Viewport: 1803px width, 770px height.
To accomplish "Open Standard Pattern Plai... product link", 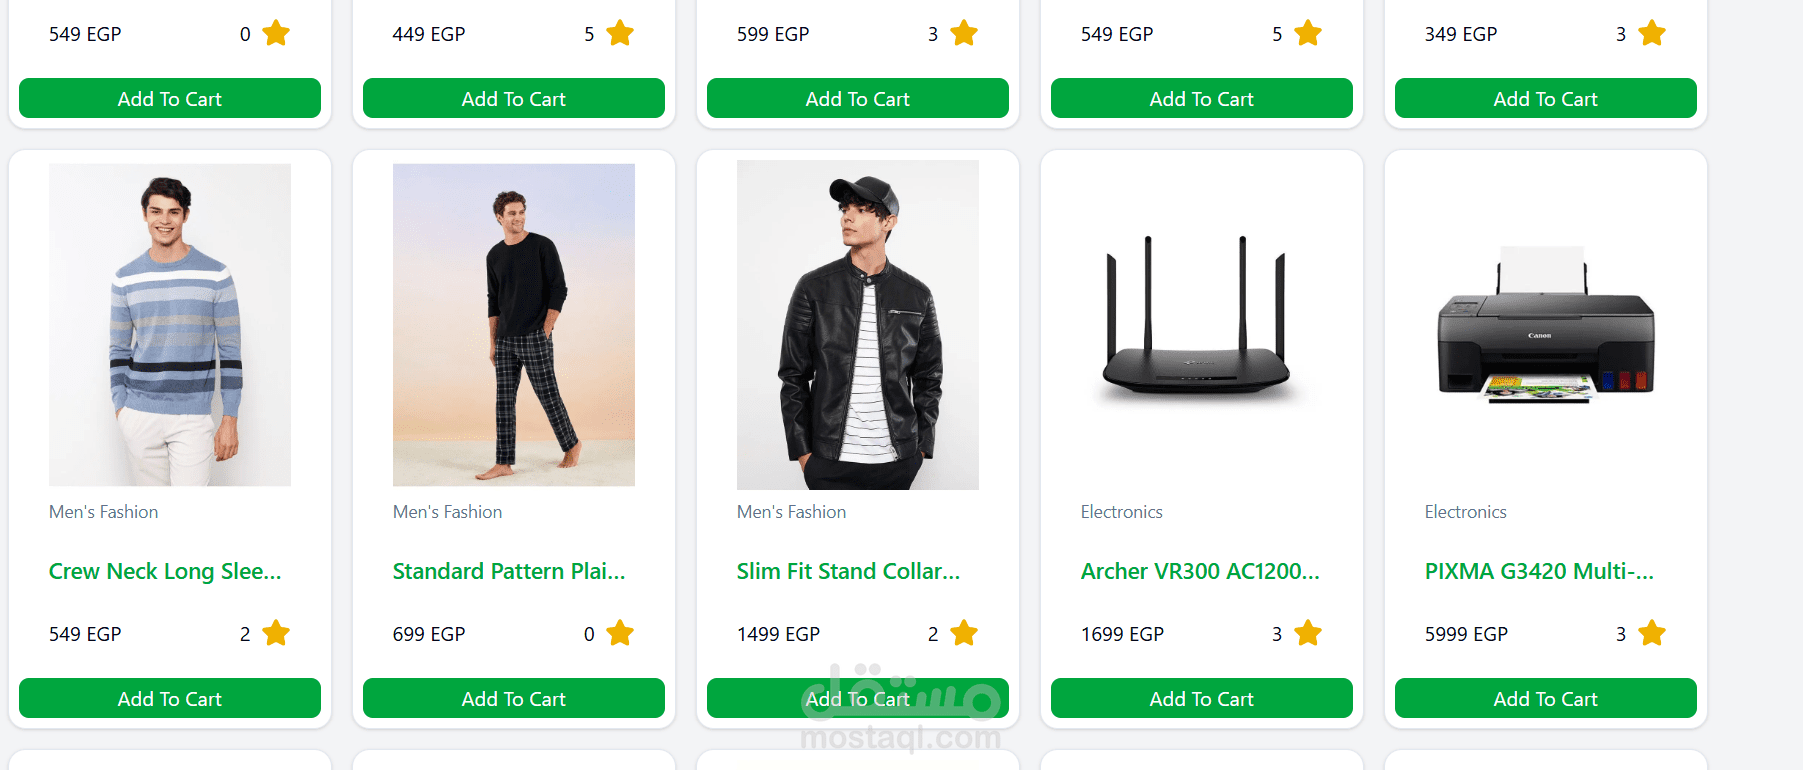I will [x=509, y=571].
